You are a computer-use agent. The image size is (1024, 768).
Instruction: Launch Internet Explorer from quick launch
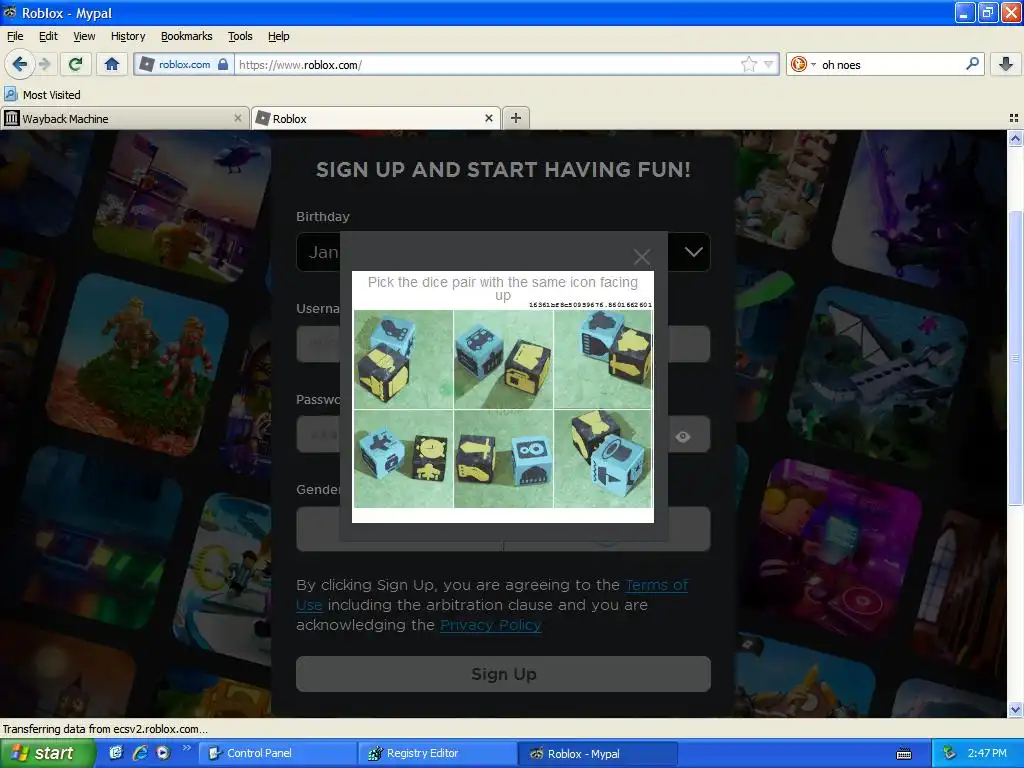pyautogui.click(x=139, y=753)
